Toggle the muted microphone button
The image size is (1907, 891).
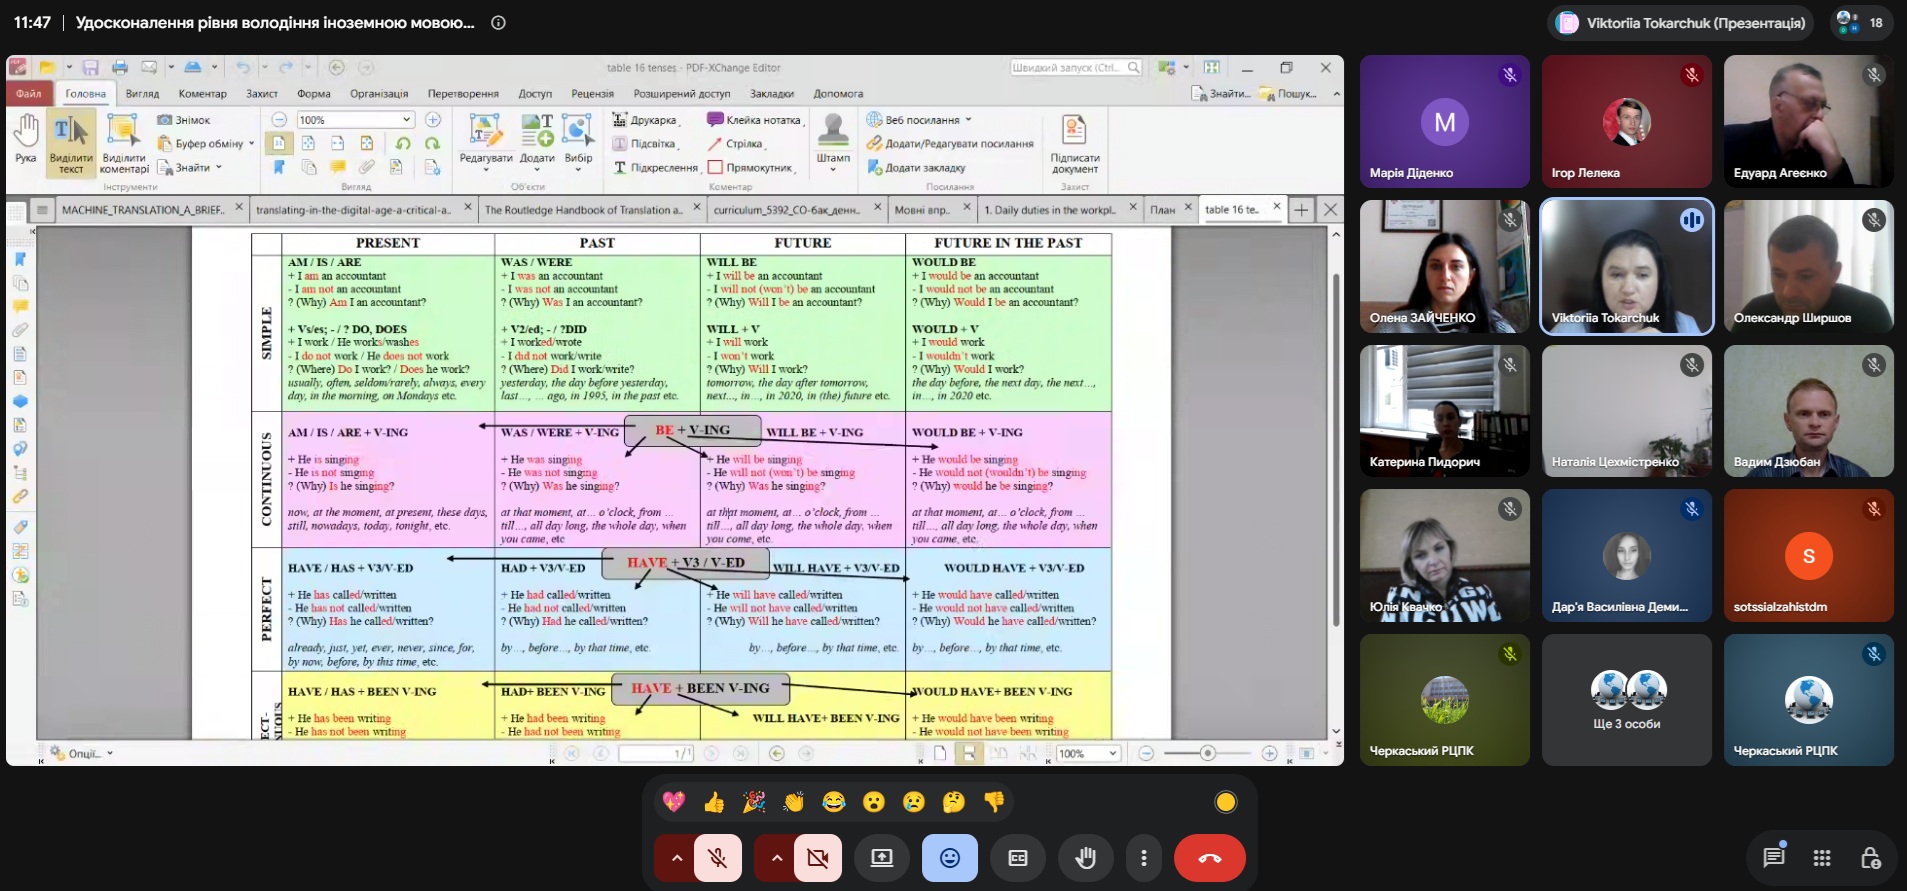[x=718, y=858]
